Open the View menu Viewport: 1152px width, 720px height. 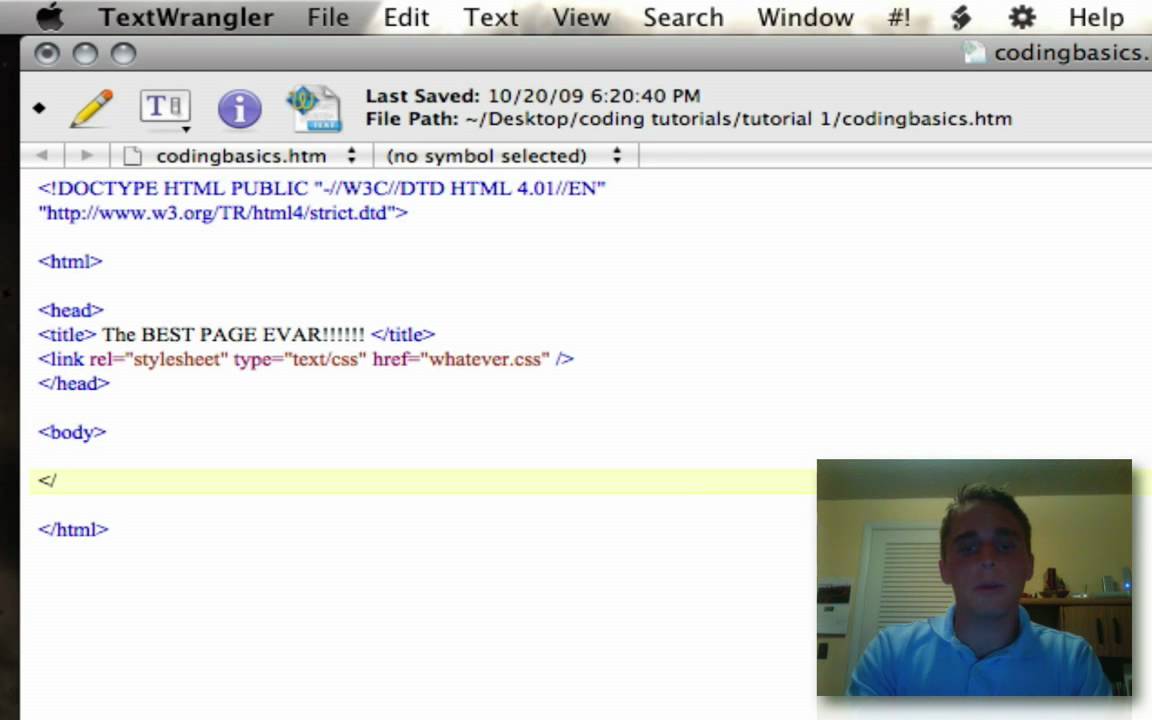coord(580,17)
